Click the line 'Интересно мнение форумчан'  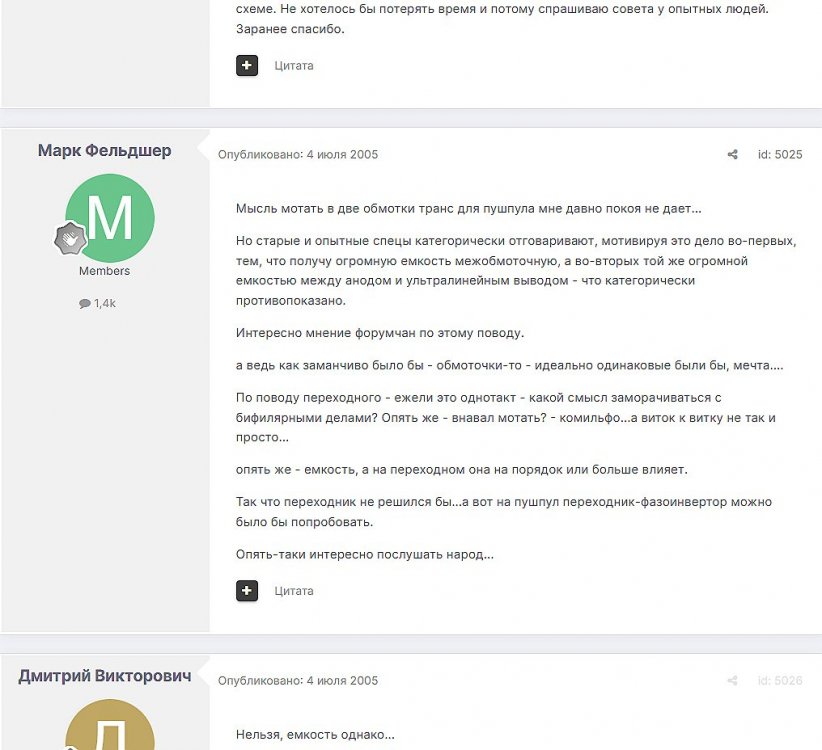tap(380, 333)
